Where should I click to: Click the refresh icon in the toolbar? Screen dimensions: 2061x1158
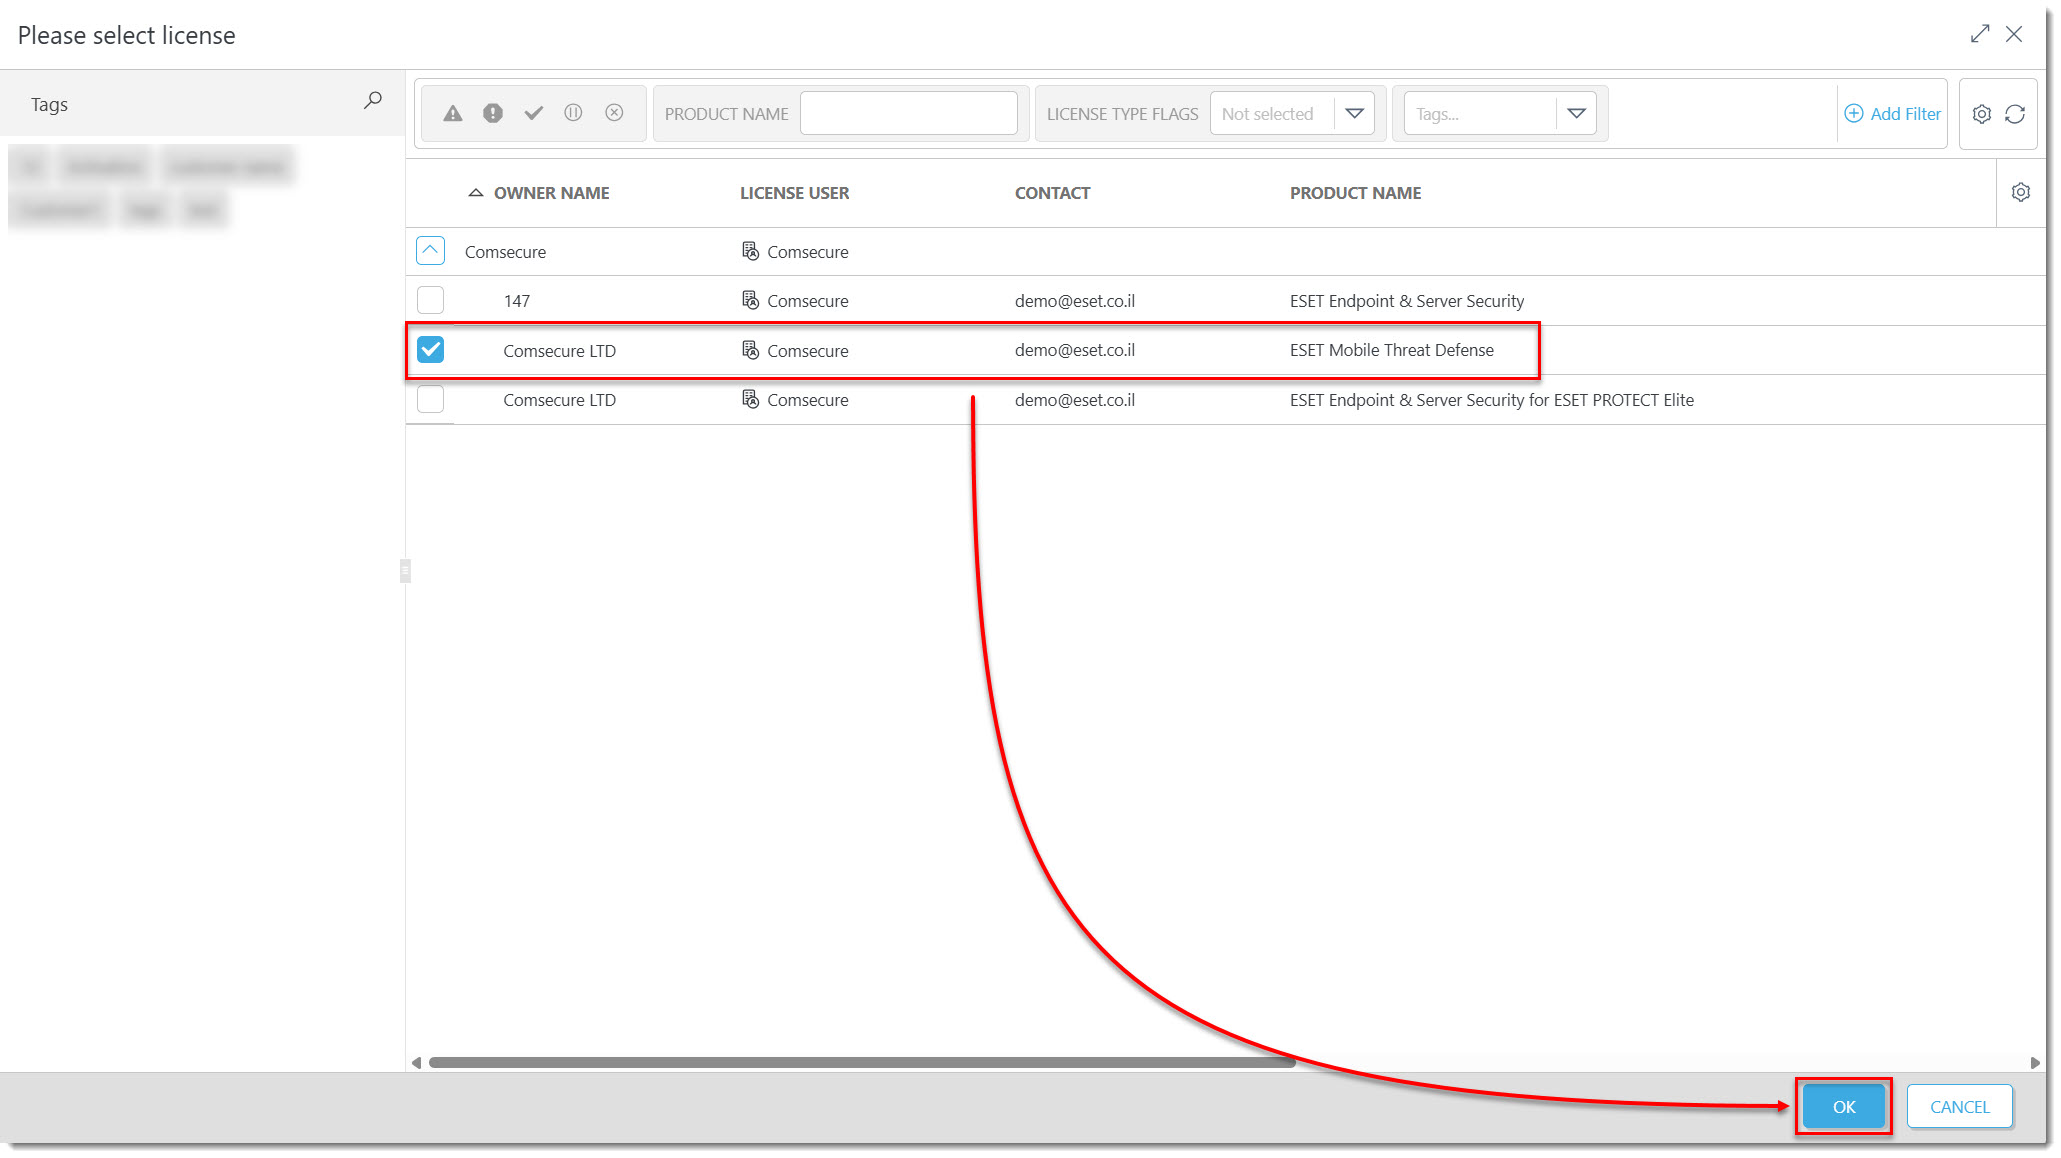pos(2015,114)
